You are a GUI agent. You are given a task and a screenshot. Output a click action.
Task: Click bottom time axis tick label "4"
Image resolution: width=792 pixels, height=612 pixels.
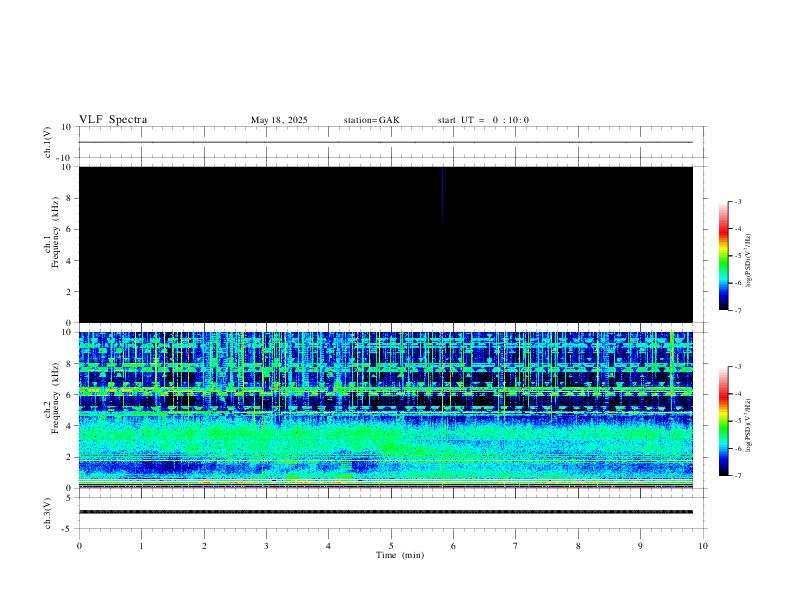[x=328, y=546]
